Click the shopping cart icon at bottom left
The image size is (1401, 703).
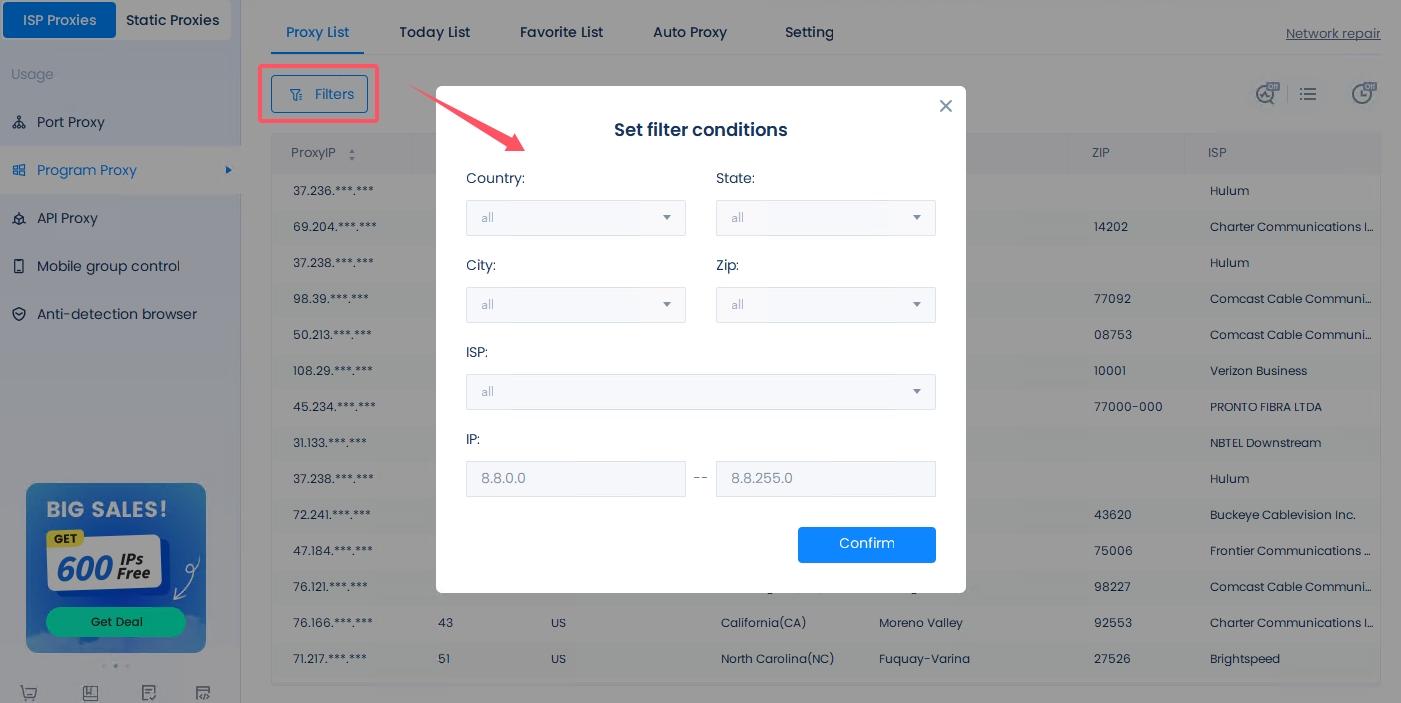29,693
